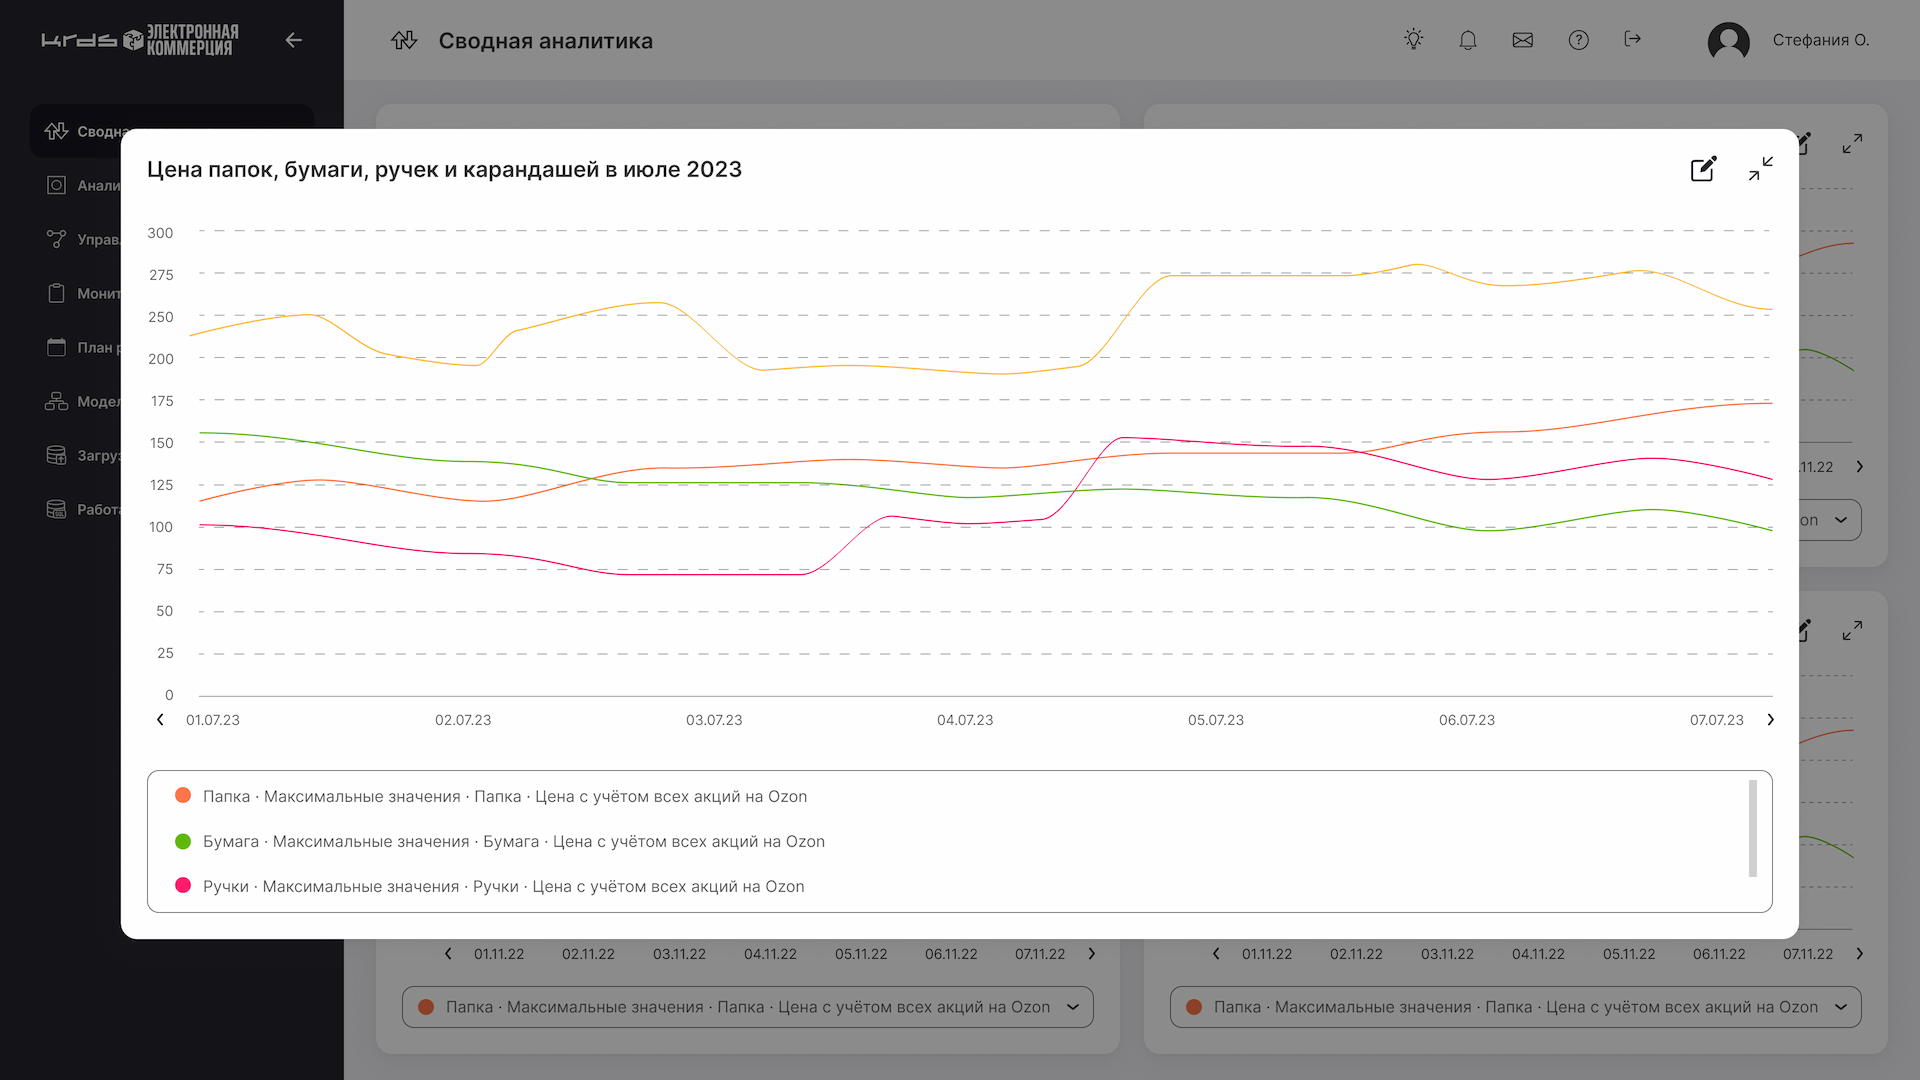
Task: Click the help question mark icon
Action: click(x=1578, y=40)
